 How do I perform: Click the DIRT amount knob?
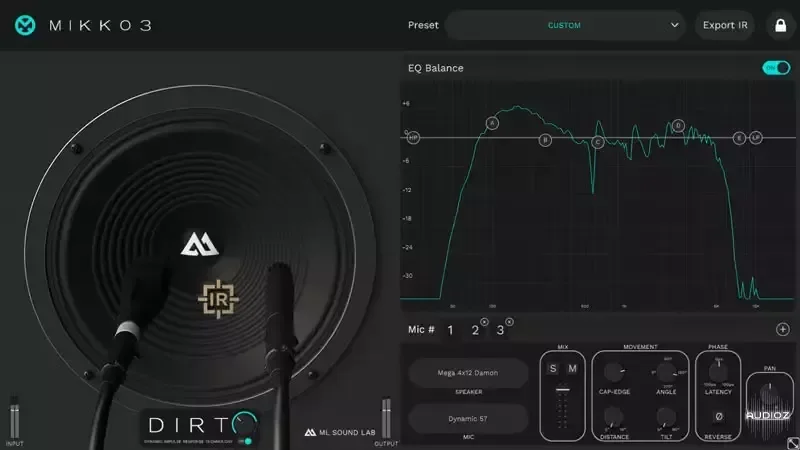click(245, 423)
